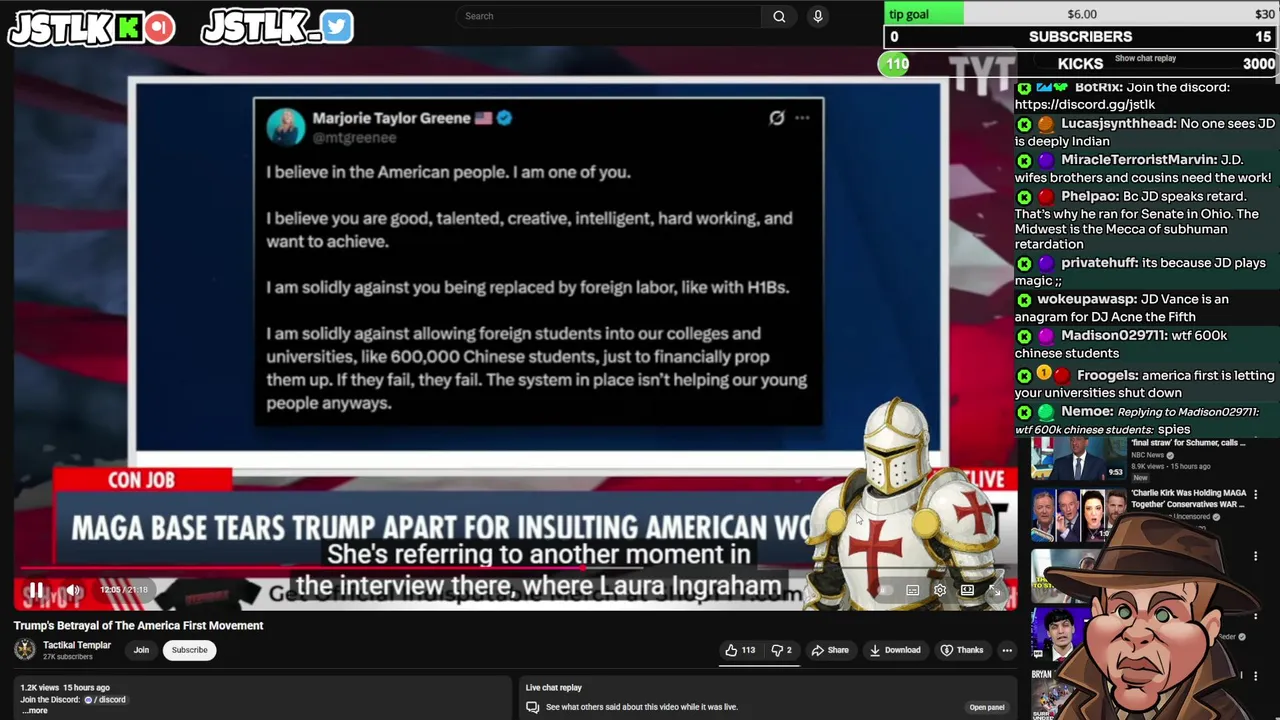Click privatehuff 'plays magic' chat message
1280x720 pixels.
pyautogui.click(x=1145, y=271)
